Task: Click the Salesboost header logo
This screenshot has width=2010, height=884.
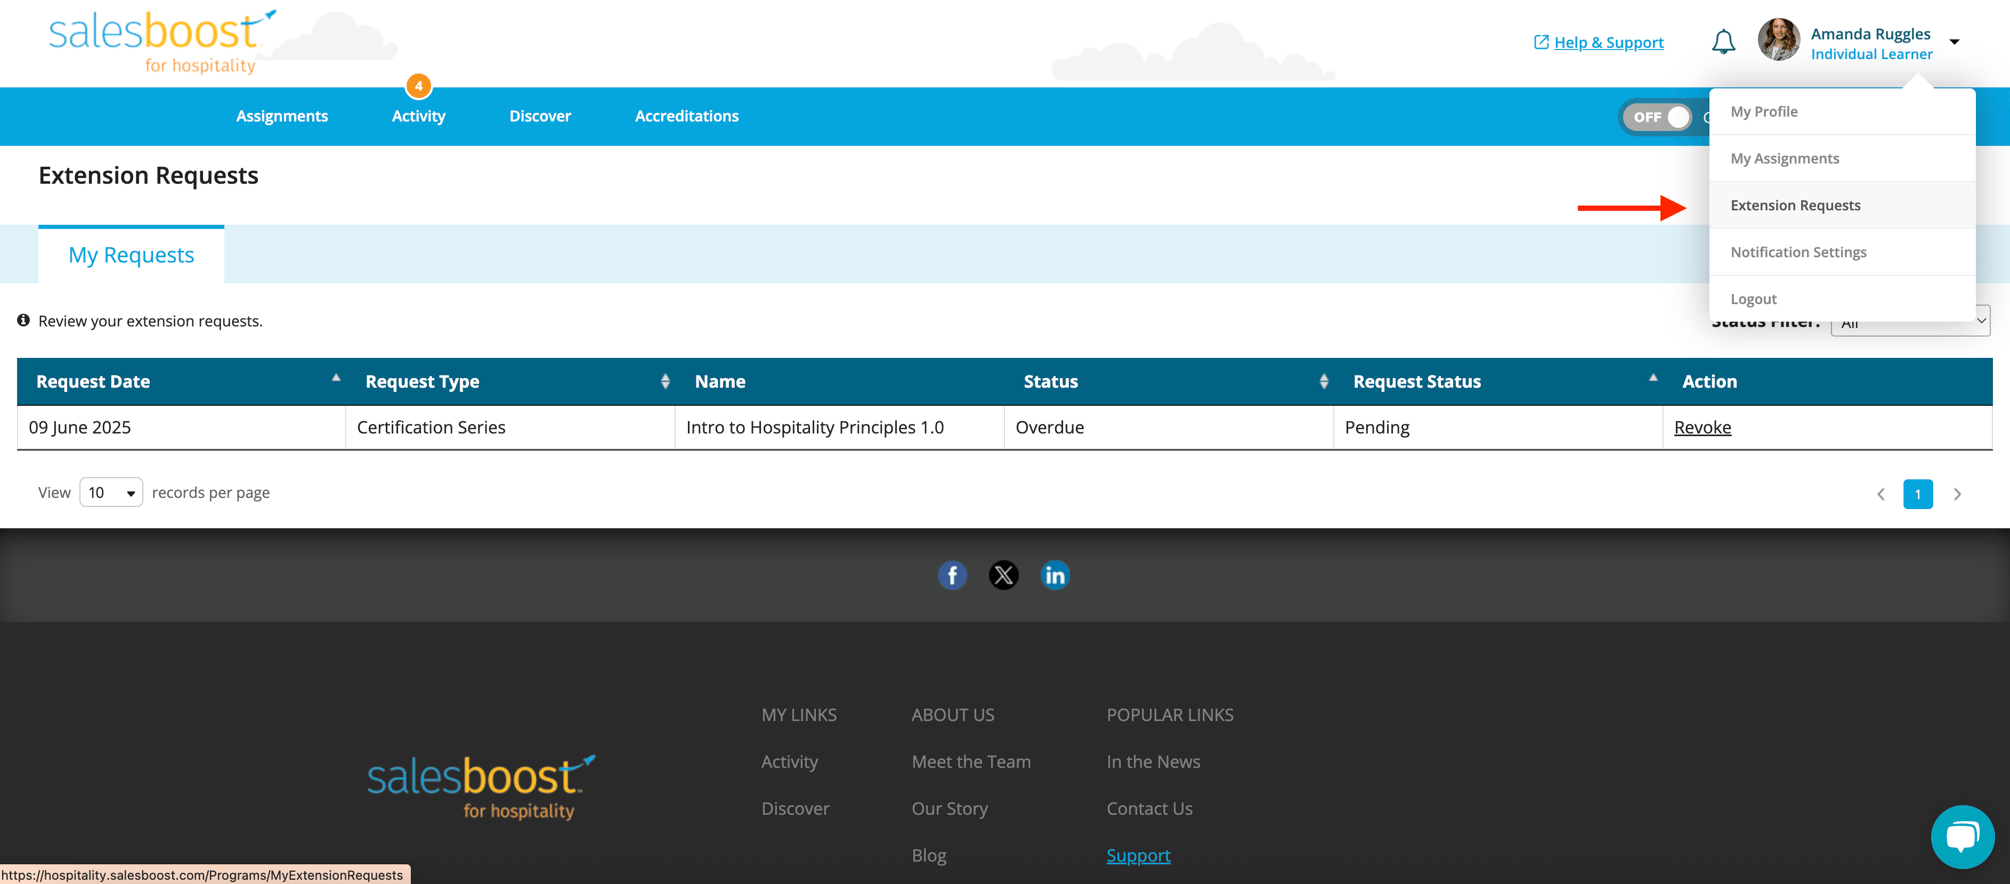Action: 162,42
